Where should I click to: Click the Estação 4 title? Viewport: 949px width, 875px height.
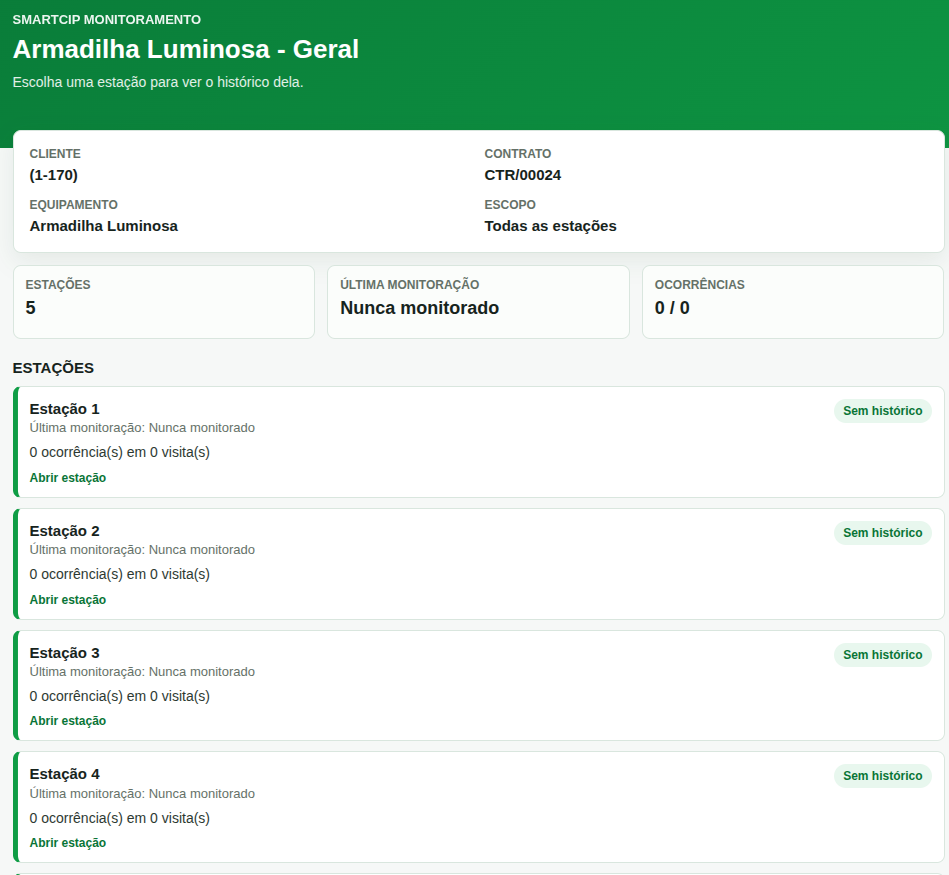click(x=64, y=774)
